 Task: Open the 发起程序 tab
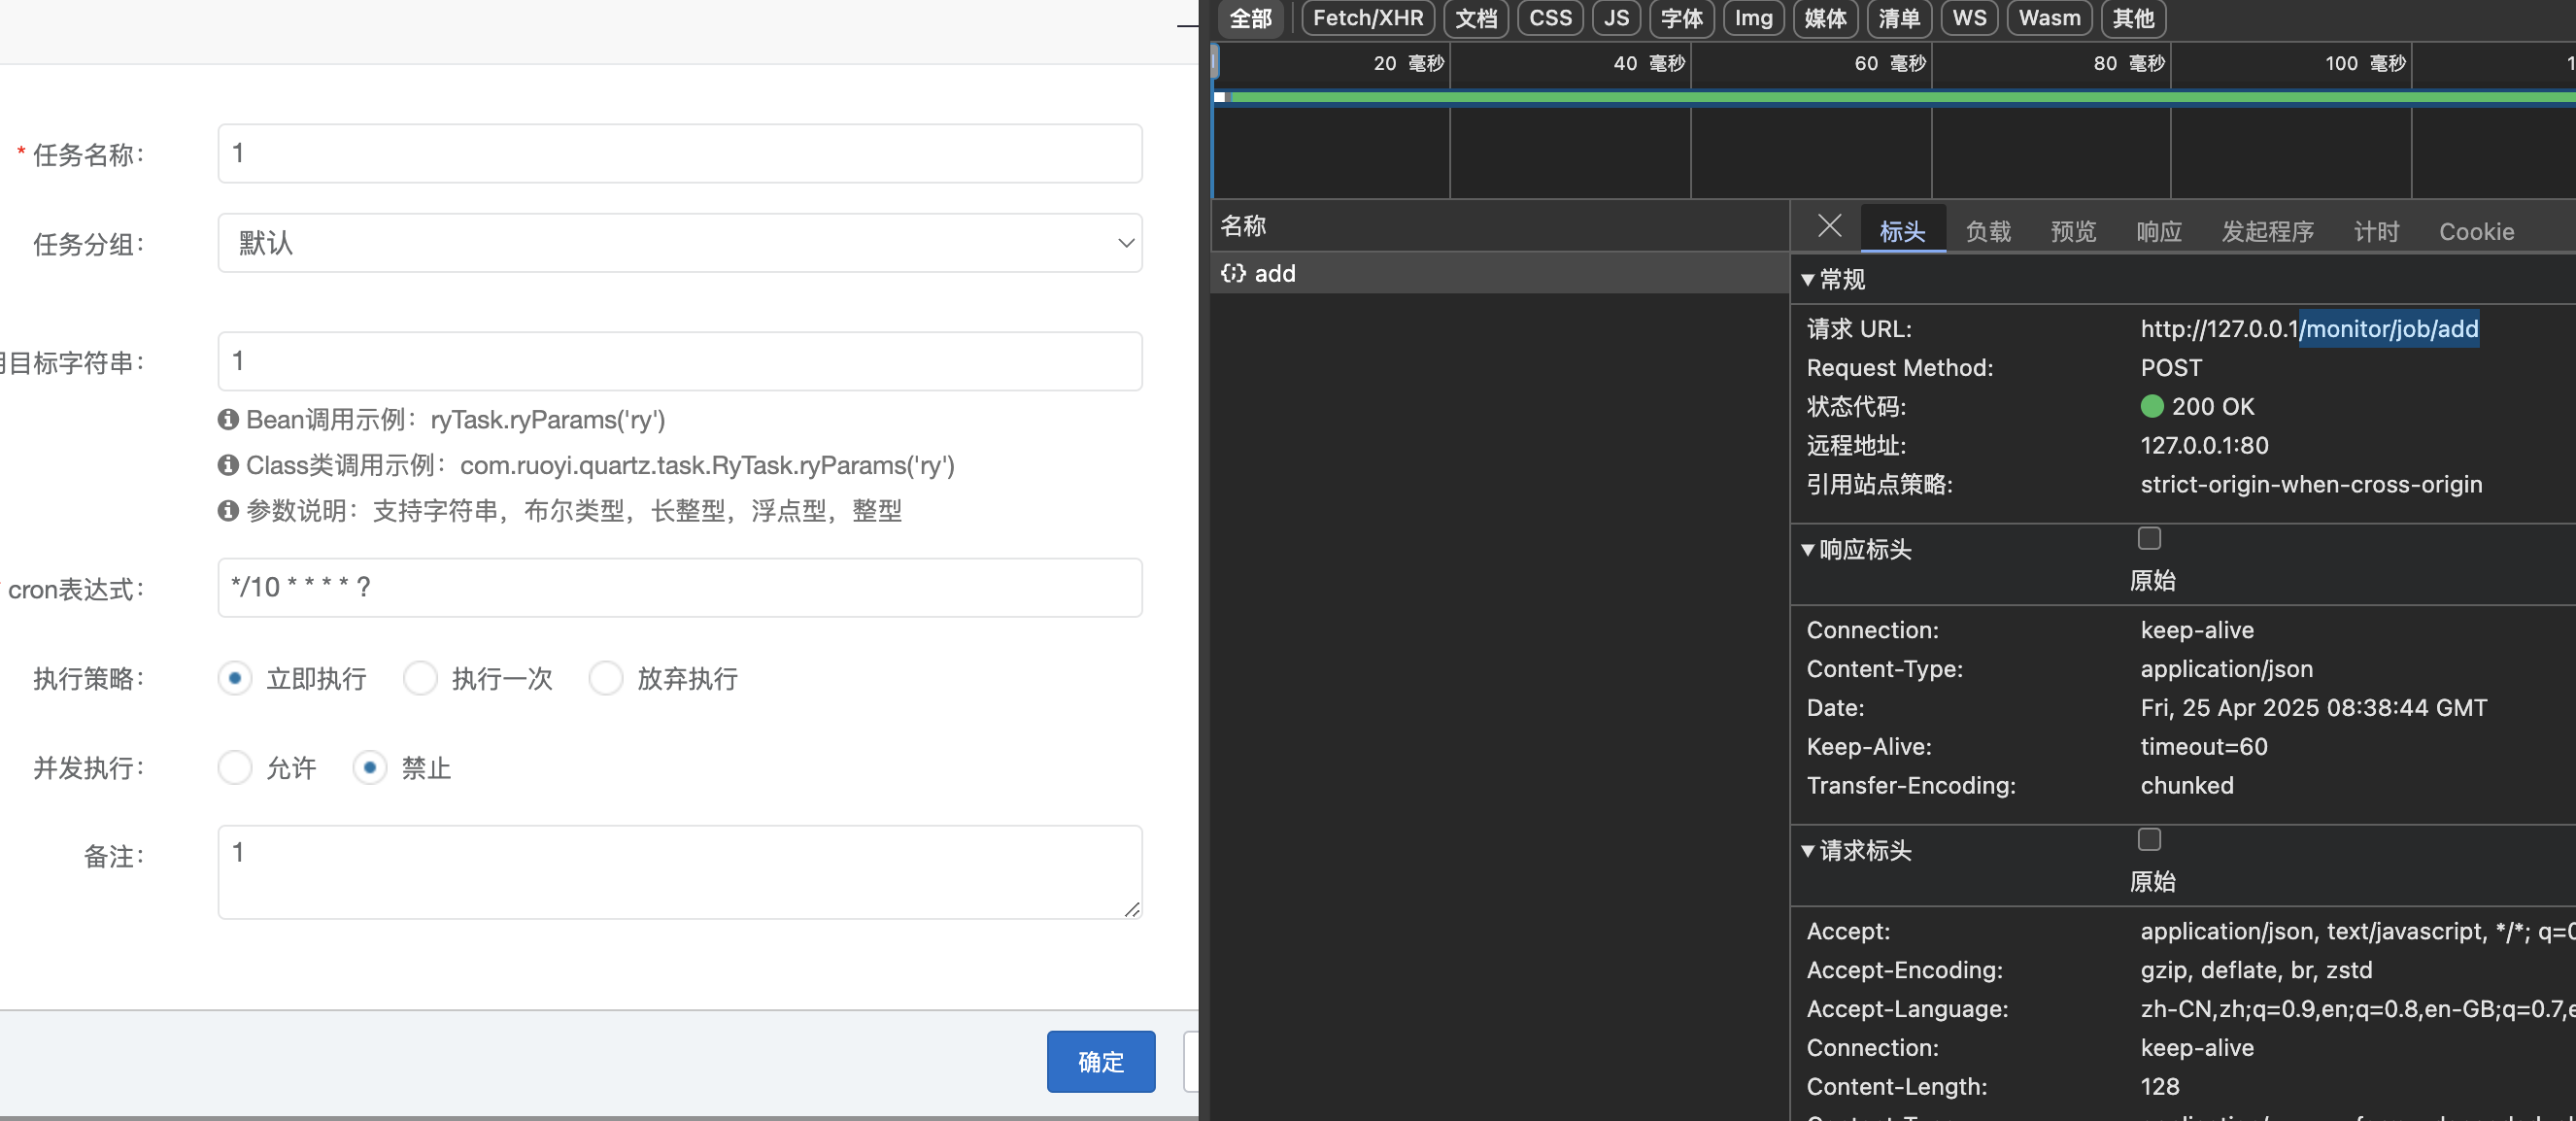click(x=2267, y=231)
